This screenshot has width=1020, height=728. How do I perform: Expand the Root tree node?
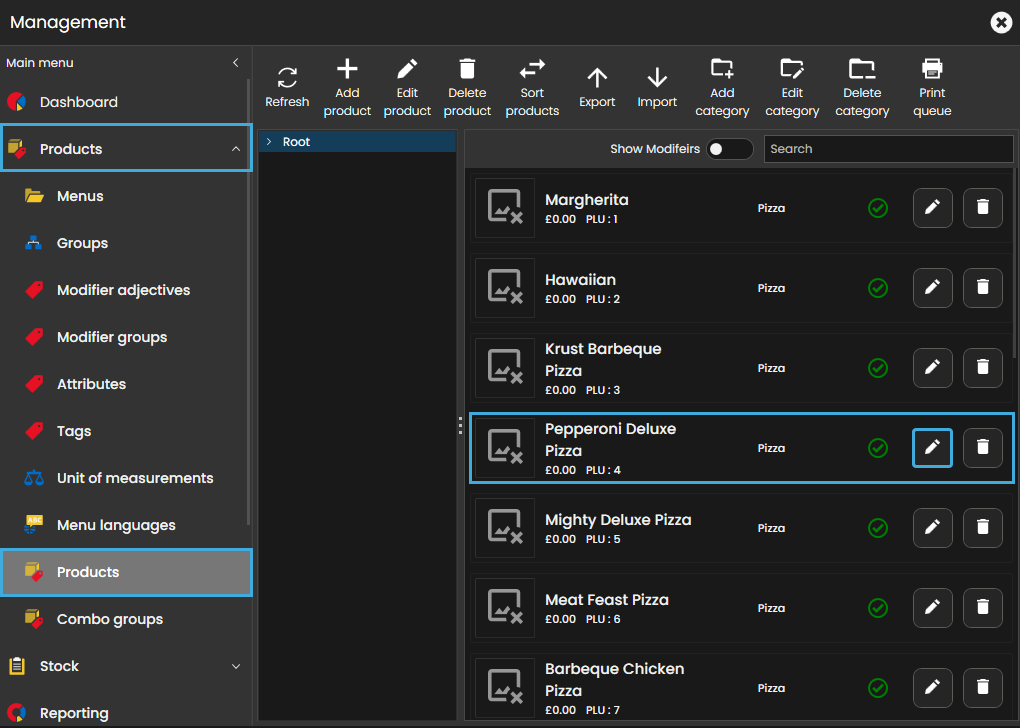269,142
